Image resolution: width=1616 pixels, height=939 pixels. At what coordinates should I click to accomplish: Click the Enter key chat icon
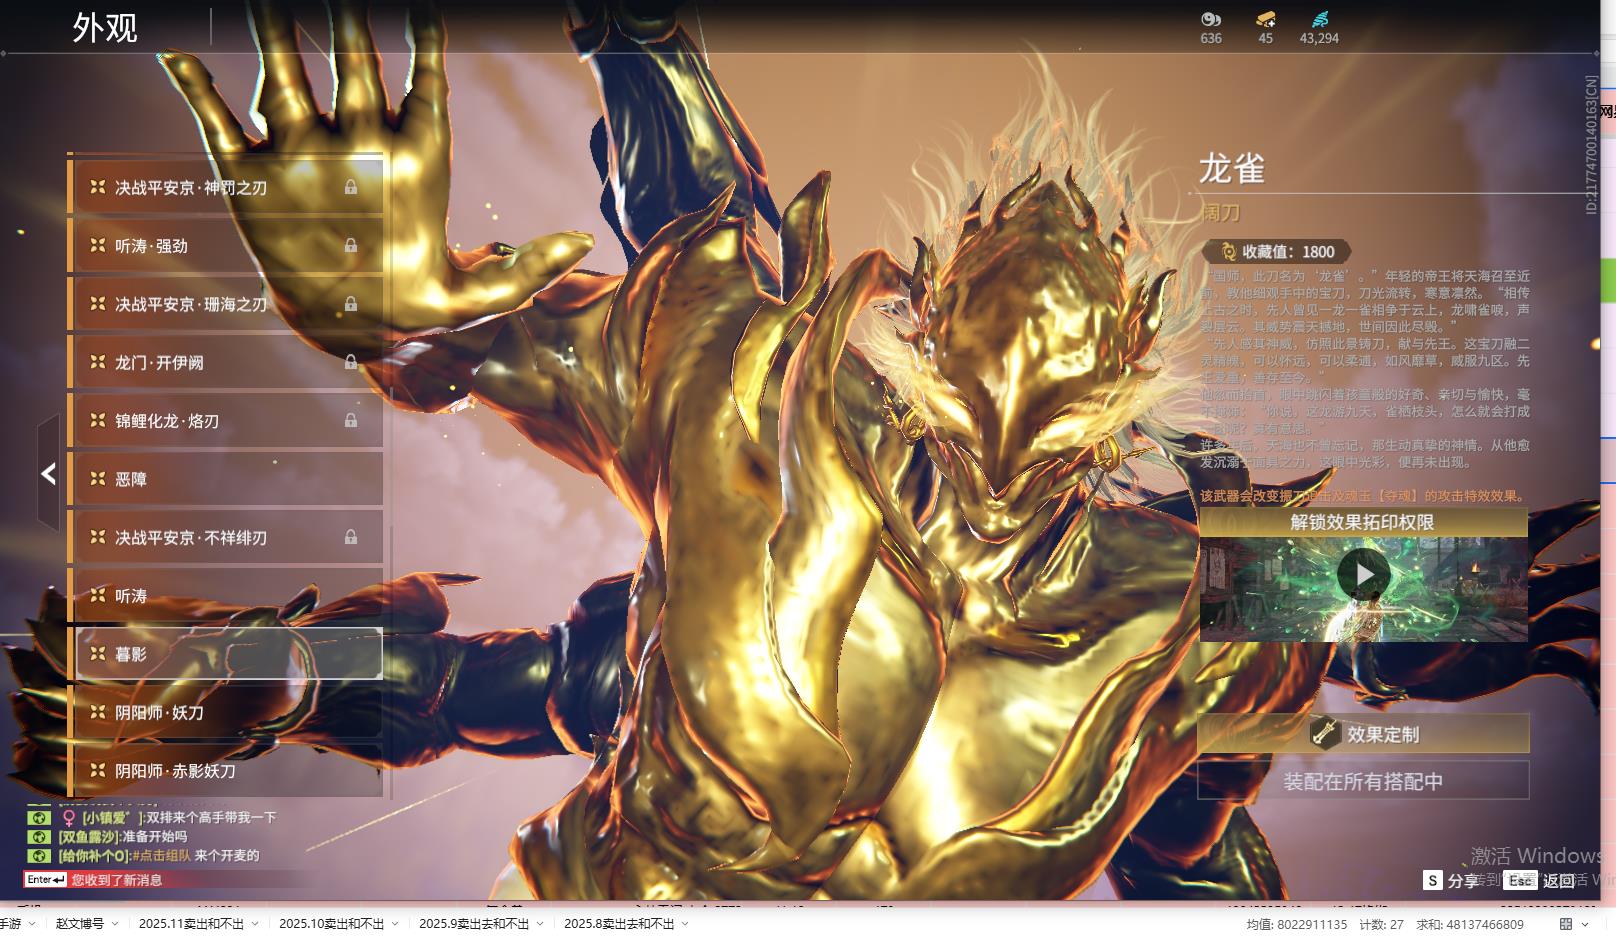coord(46,880)
